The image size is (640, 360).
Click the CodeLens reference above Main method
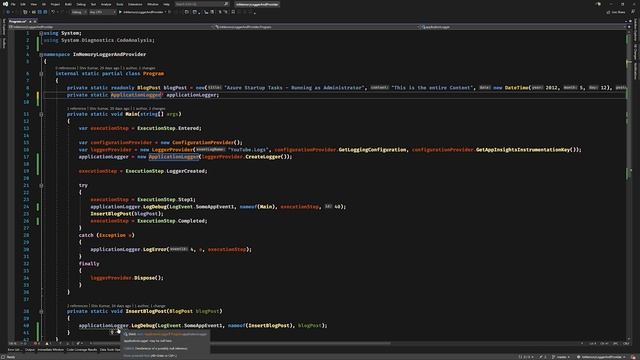pos(76,109)
